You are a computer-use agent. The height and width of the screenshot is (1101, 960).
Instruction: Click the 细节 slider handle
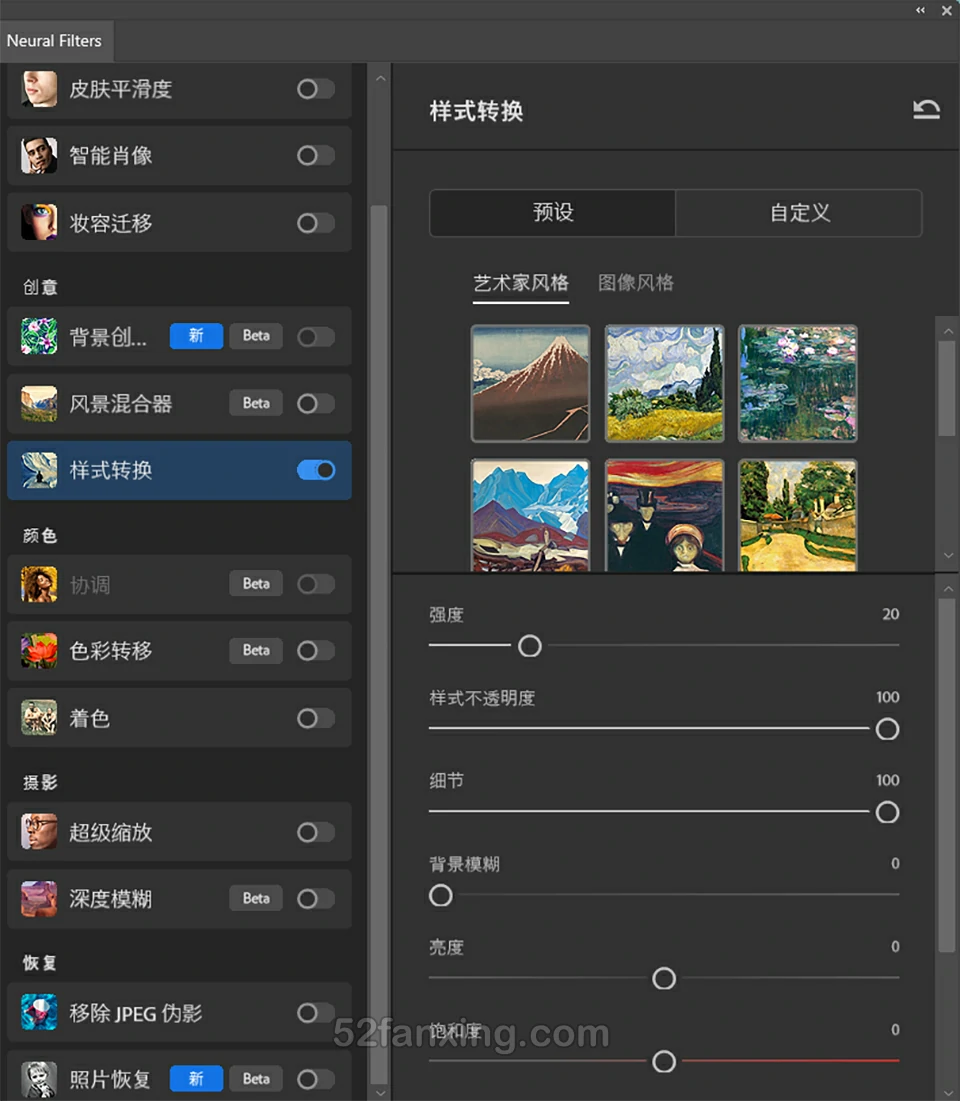point(887,812)
